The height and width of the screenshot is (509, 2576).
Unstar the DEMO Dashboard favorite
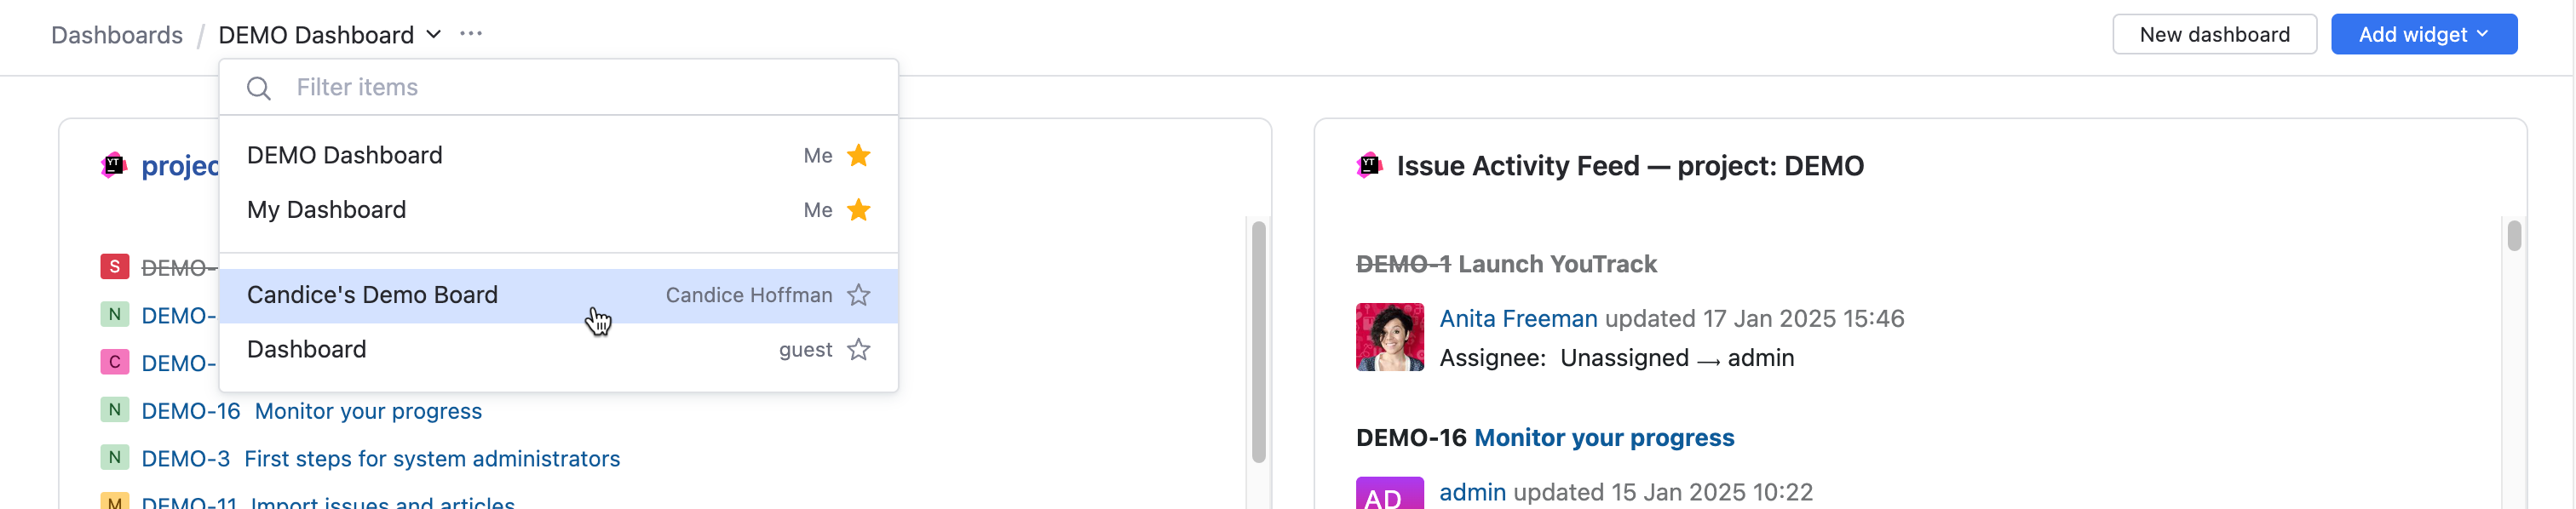point(858,156)
